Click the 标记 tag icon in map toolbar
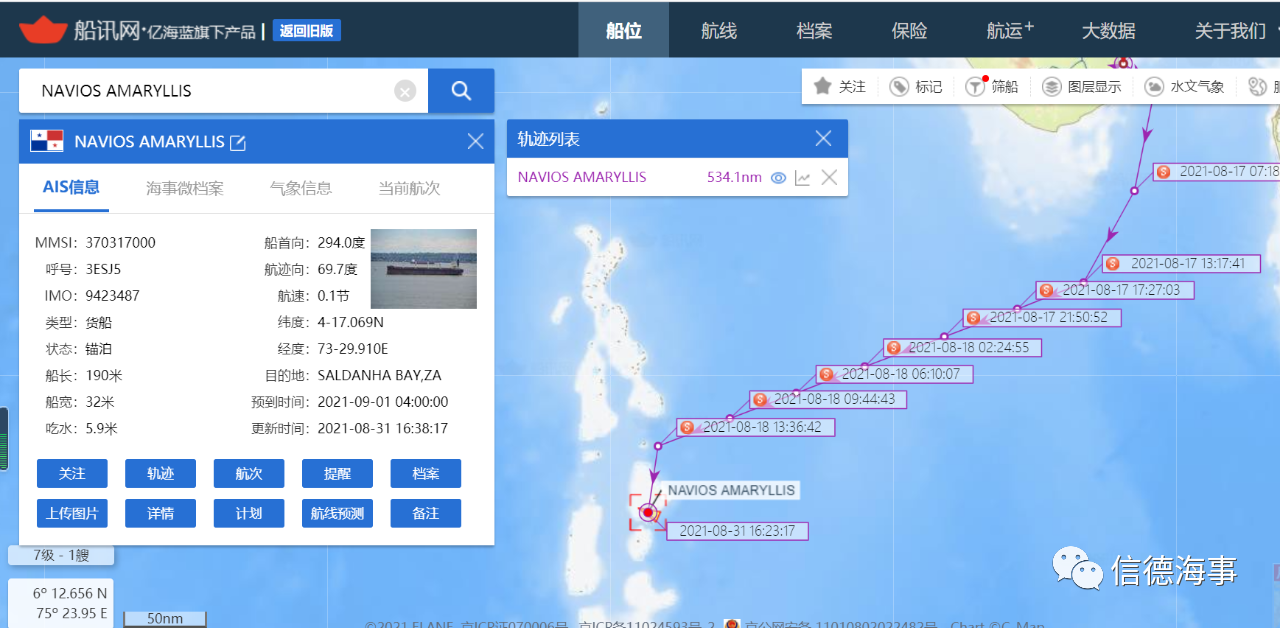 (x=899, y=87)
